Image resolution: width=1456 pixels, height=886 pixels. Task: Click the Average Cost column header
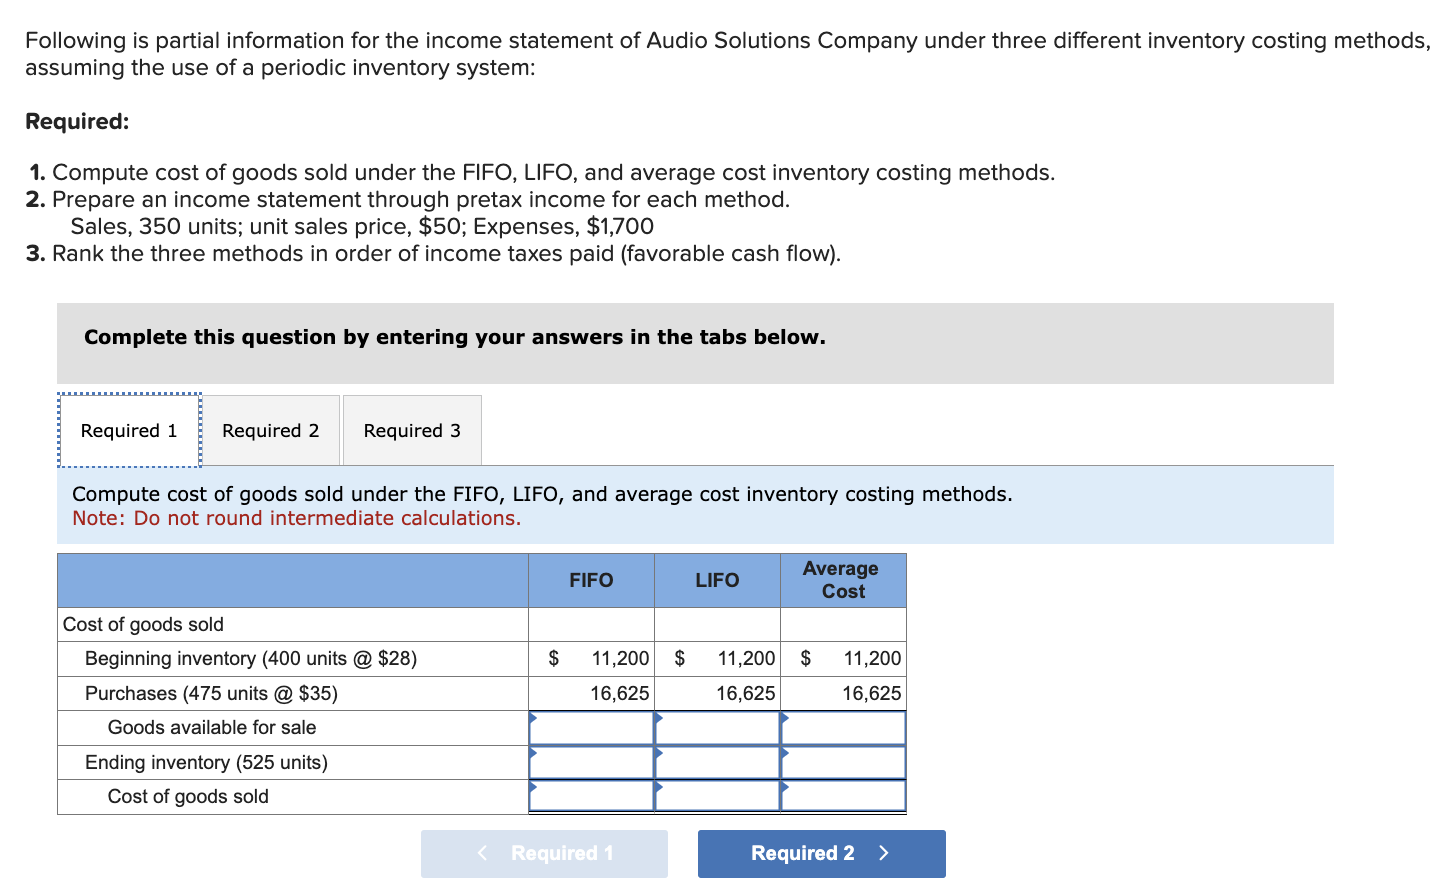click(843, 580)
